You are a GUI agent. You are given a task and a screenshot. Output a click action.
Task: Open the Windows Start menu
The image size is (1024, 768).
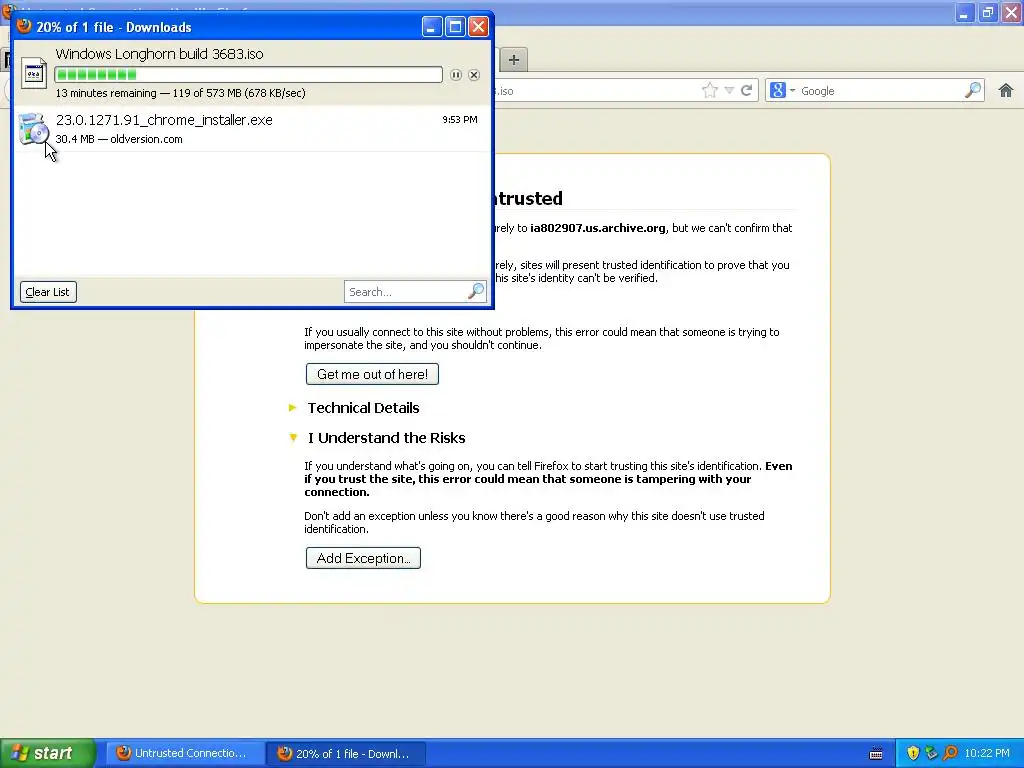coord(48,753)
